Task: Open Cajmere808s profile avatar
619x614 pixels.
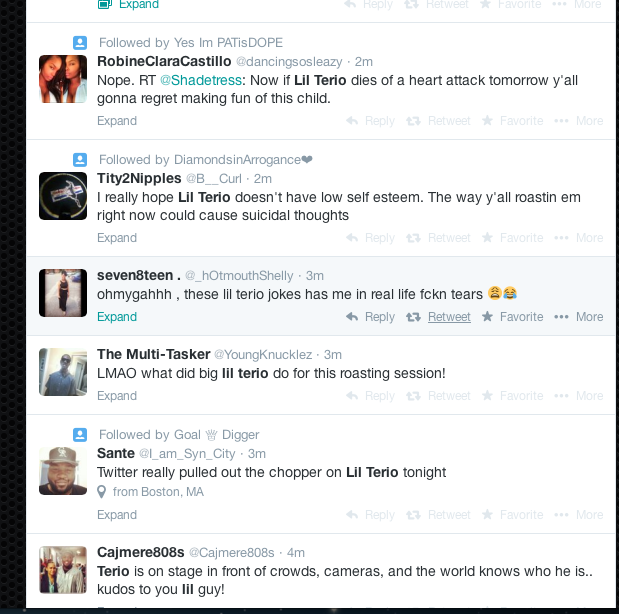Action: pyautogui.click(x=63, y=570)
